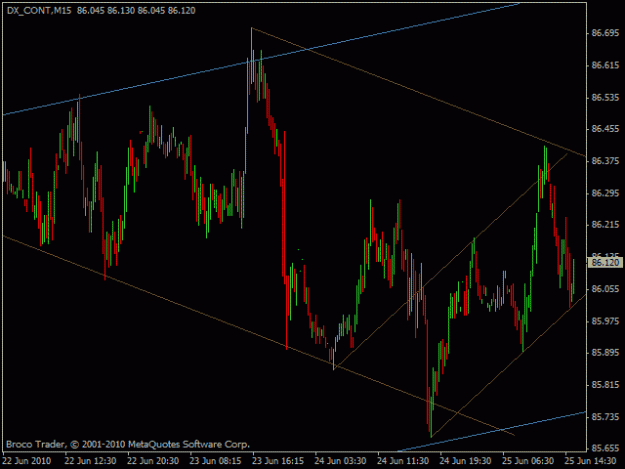Click price axis label 86.535

[x=605, y=98]
